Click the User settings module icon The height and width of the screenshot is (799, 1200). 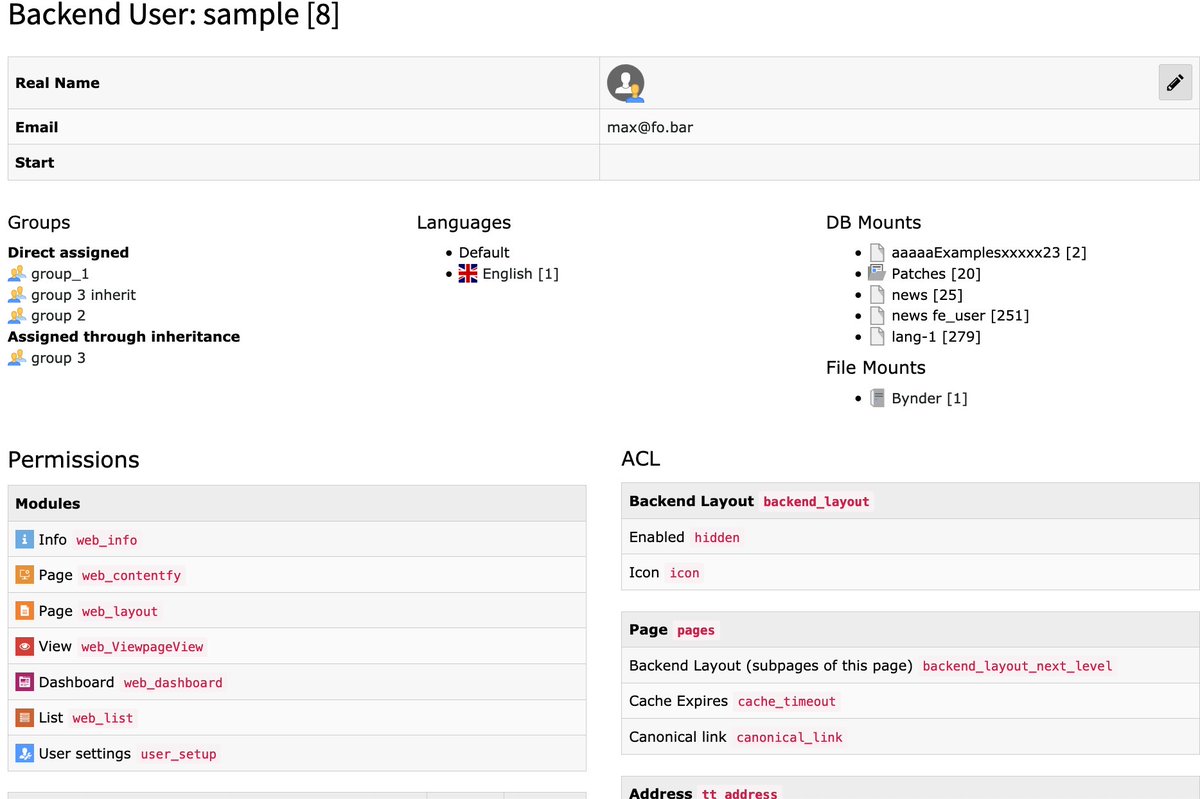(x=25, y=754)
